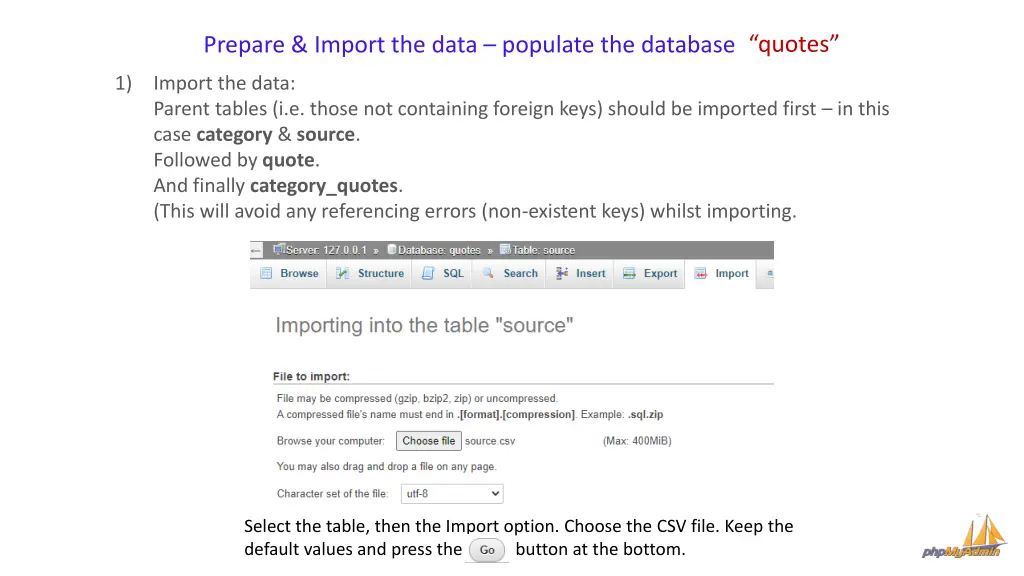Click the selected source.csv file name
The width and height of the screenshot is (1024, 576).
pyautogui.click(x=490, y=441)
